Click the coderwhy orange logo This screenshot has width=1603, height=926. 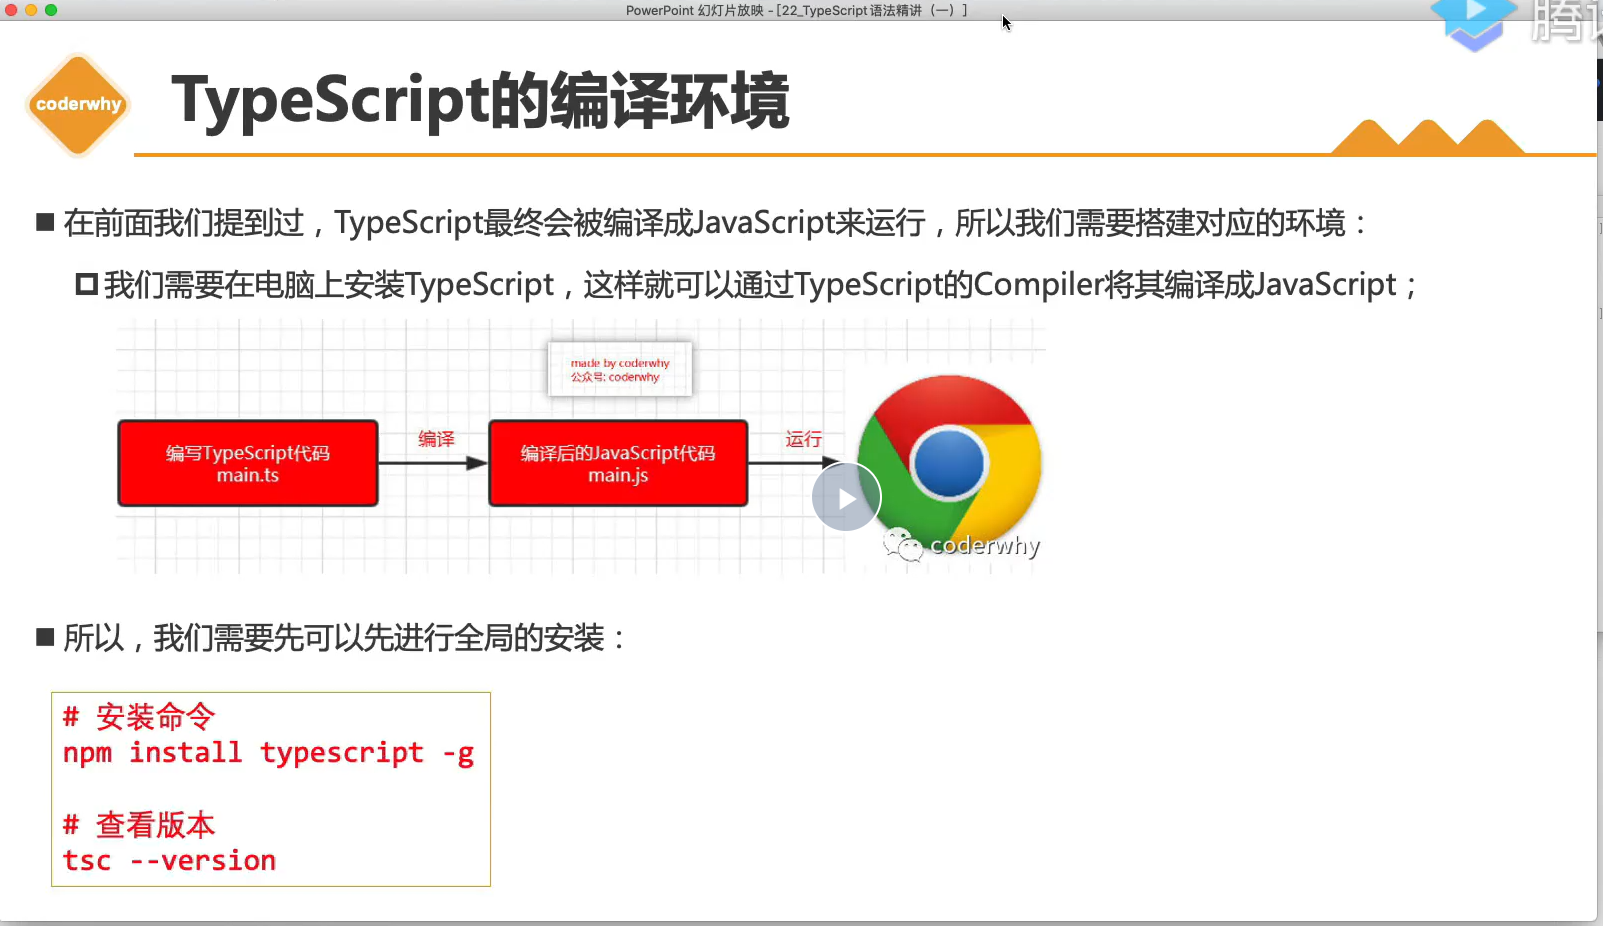[78, 105]
